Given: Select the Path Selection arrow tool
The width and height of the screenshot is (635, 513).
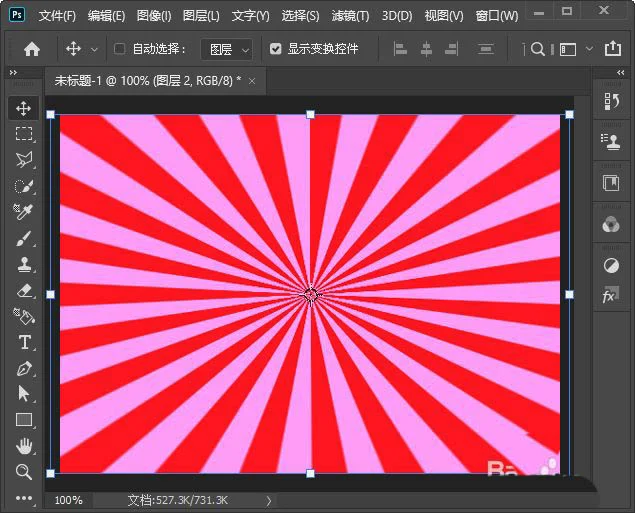Looking at the screenshot, I should 23,394.
